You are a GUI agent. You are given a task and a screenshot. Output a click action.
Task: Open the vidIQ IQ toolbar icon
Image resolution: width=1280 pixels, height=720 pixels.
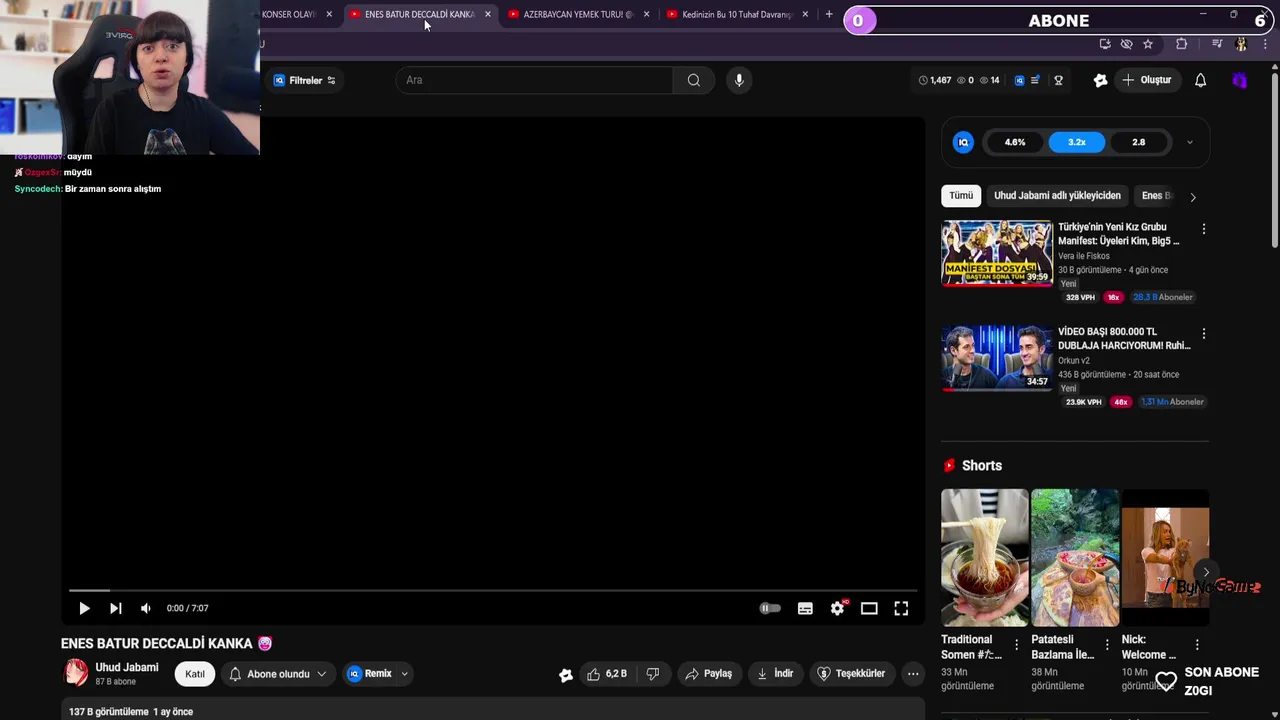point(1019,80)
